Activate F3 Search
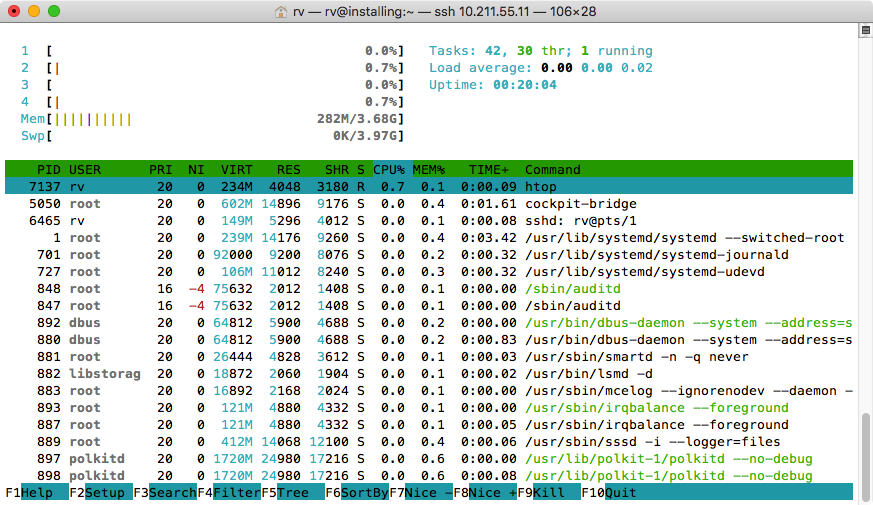This screenshot has height=505, width=873. point(165,493)
